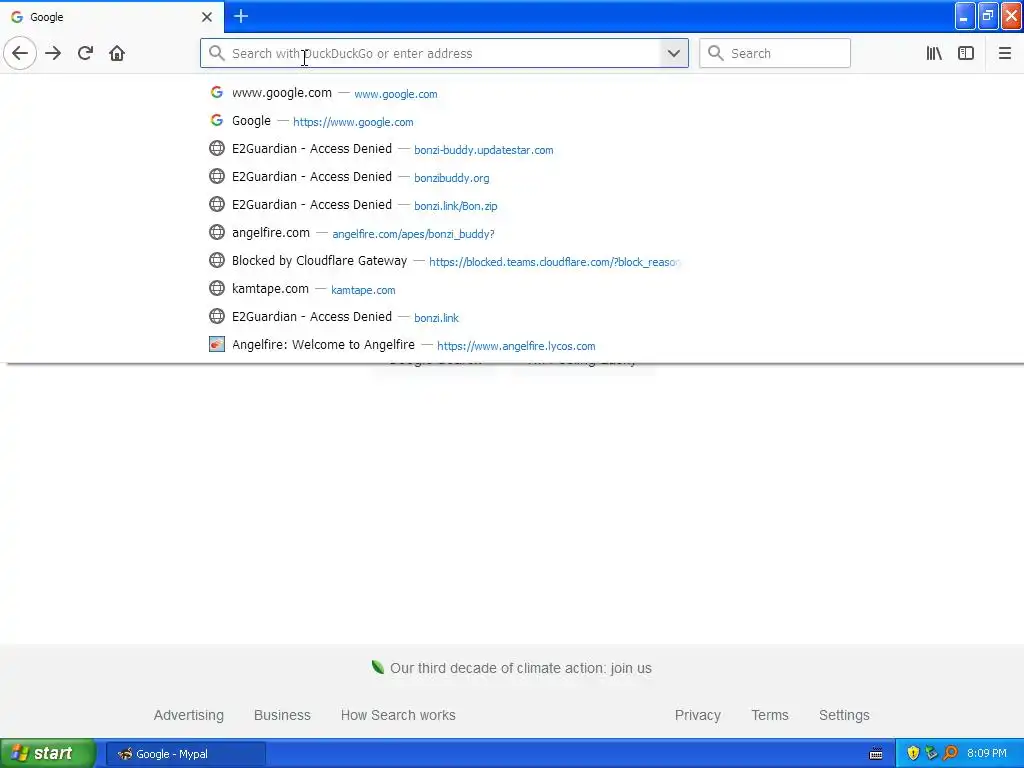Click the 8:09 PM system clock

pyautogui.click(x=987, y=754)
